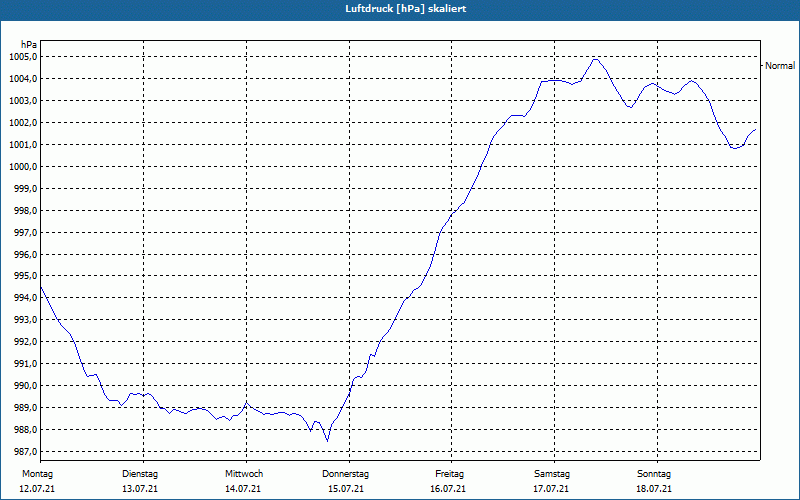The width and height of the screenshot is (800, 500).
Task: Select the 990,0 axis value
Action: click(25, 385)
